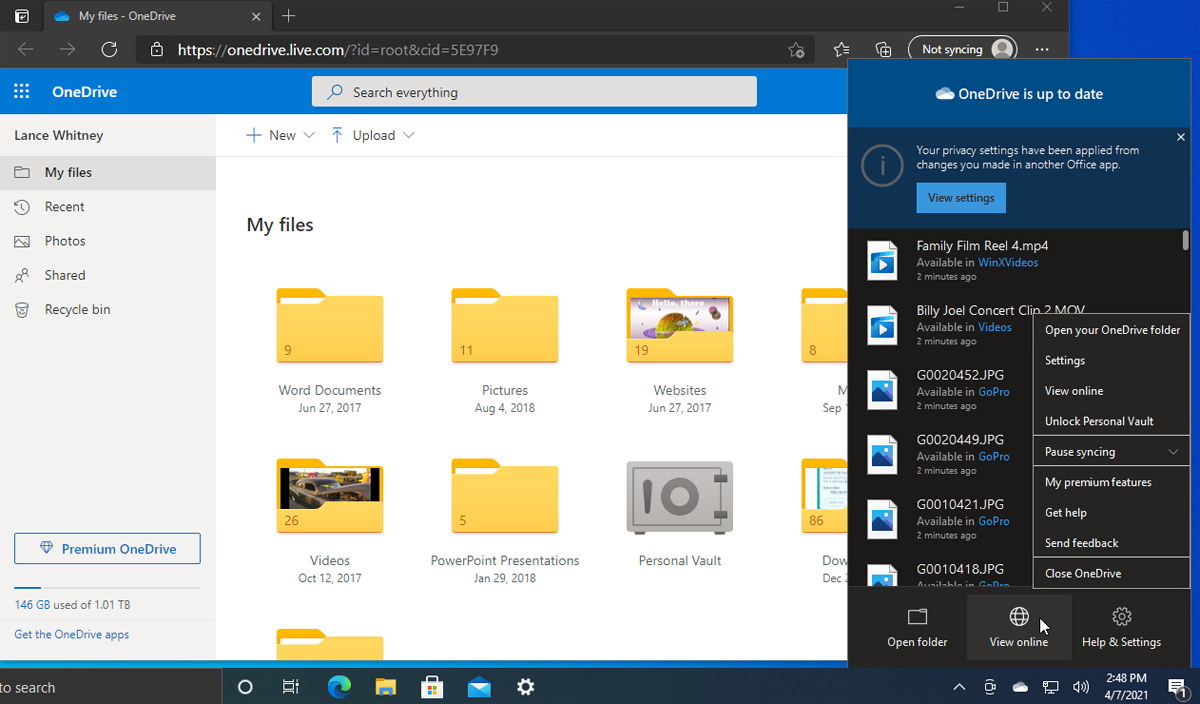Go back using the browser back arrow
1200x704 pixels.
(26, 49)
